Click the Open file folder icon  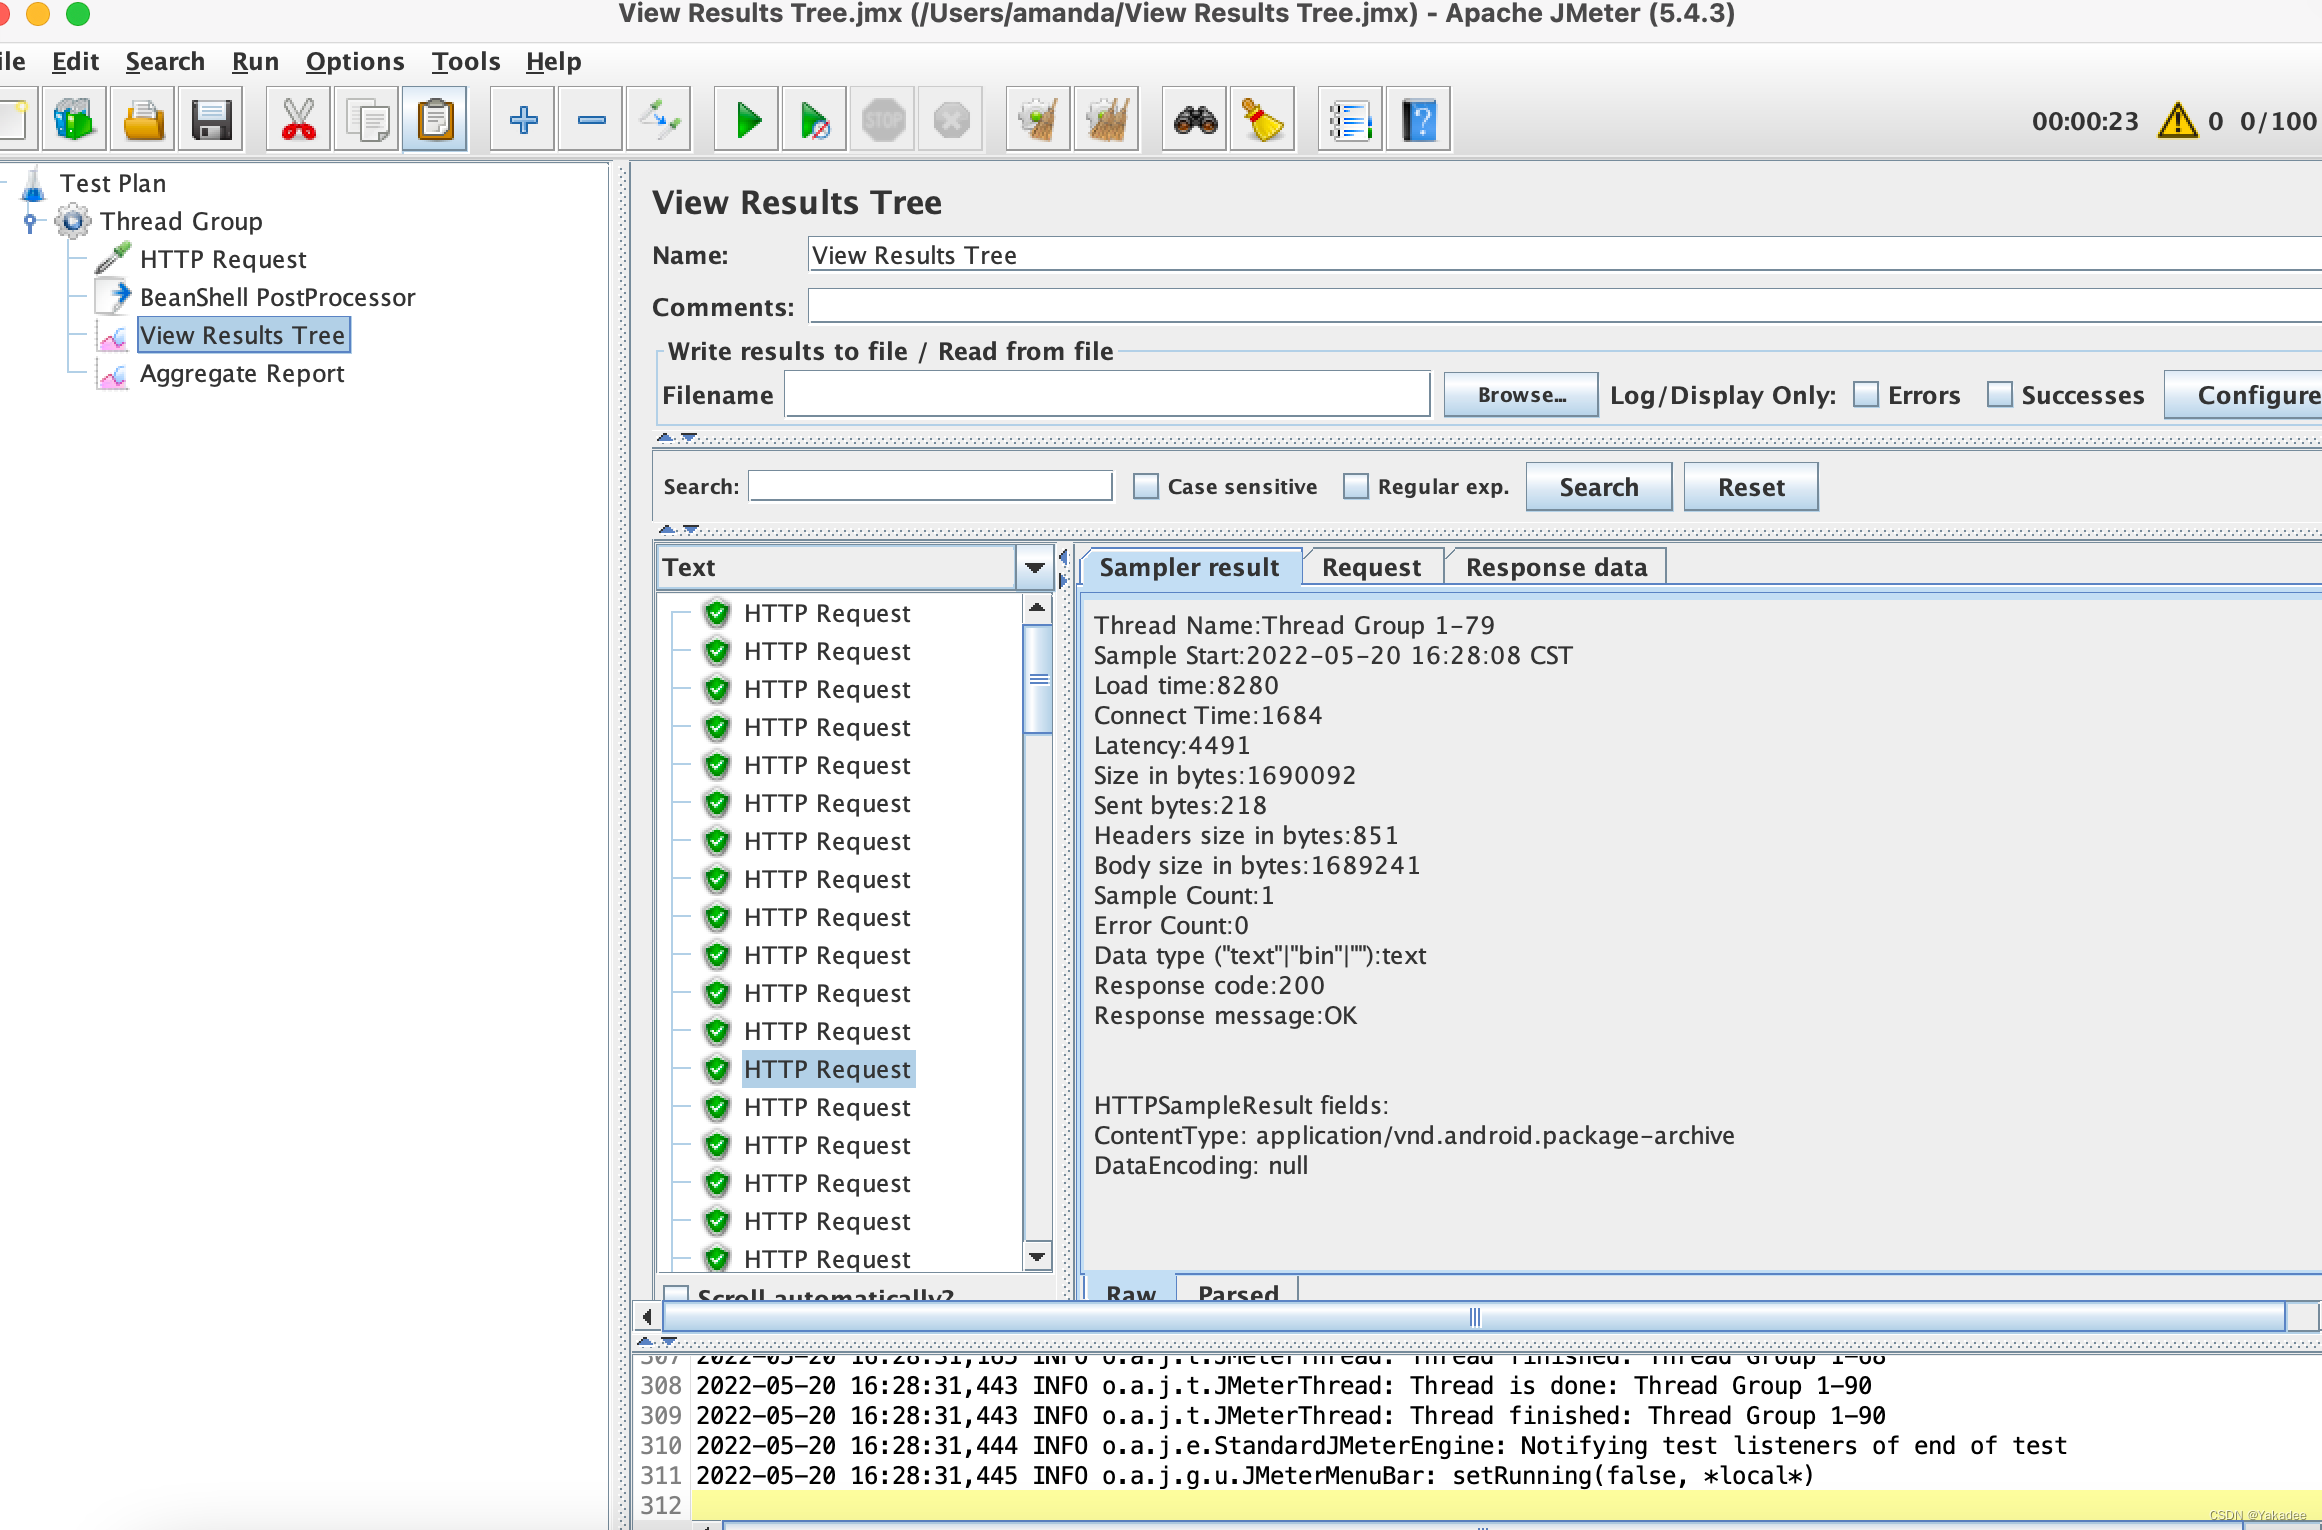[143, 120]
